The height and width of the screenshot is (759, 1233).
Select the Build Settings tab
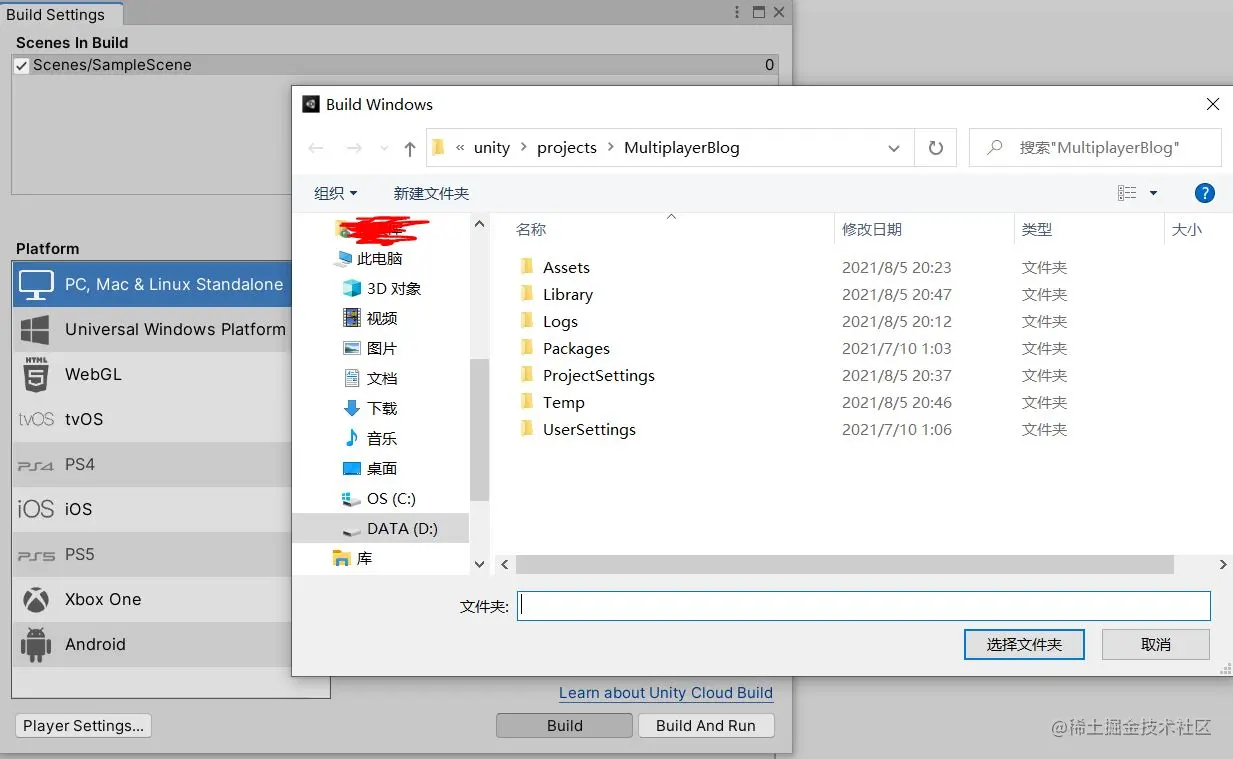click(x=61, y=14)
